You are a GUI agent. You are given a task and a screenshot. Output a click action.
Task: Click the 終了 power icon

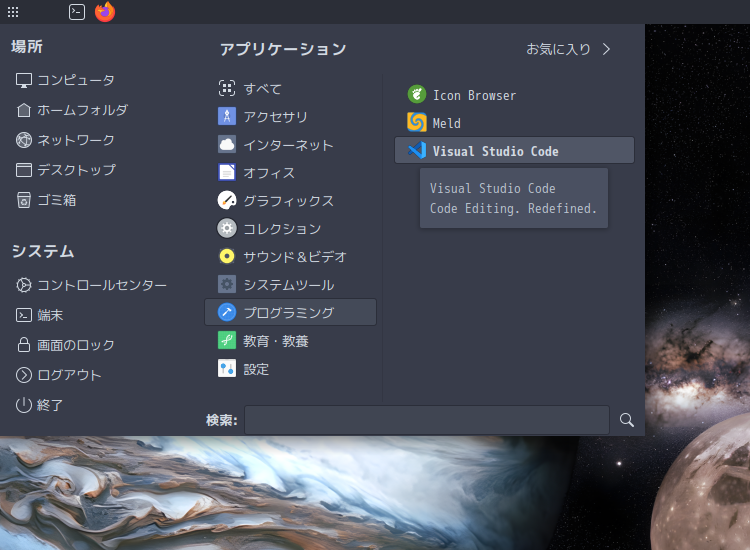[24, 405]
